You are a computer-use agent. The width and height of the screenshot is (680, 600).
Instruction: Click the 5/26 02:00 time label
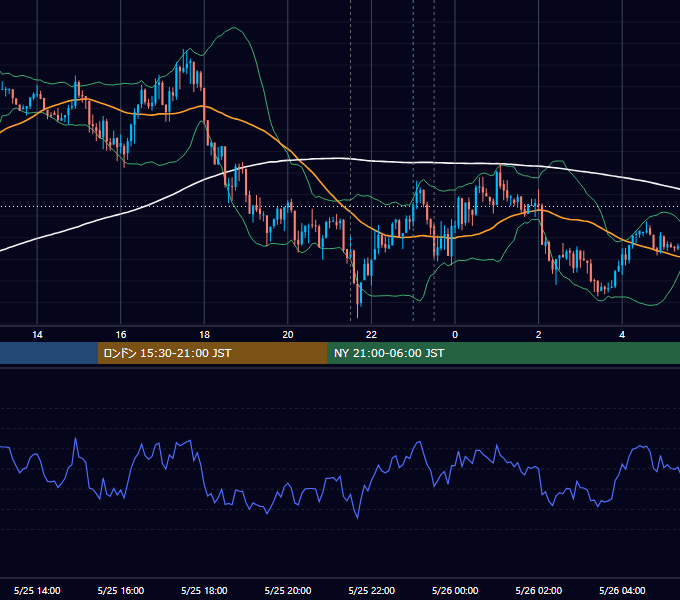[x=539, y=590]
